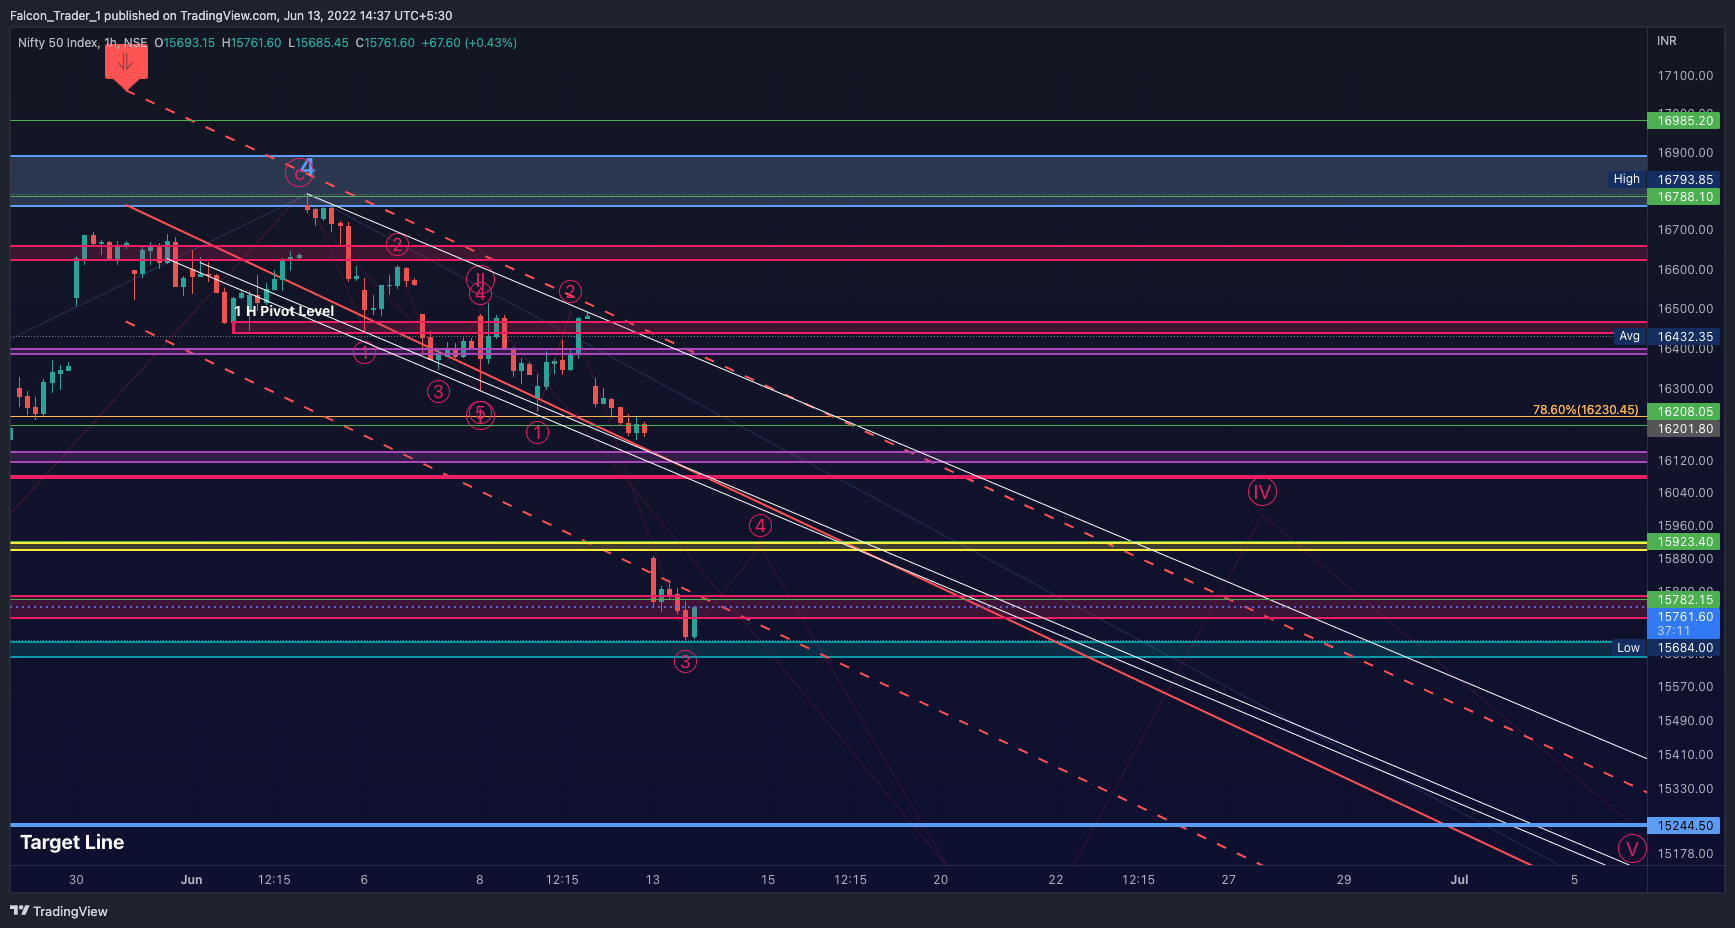Viewport: 1735px width, 928px height.
Task: Click the 16788.10 green price tag
Action: coord(1683,197)
